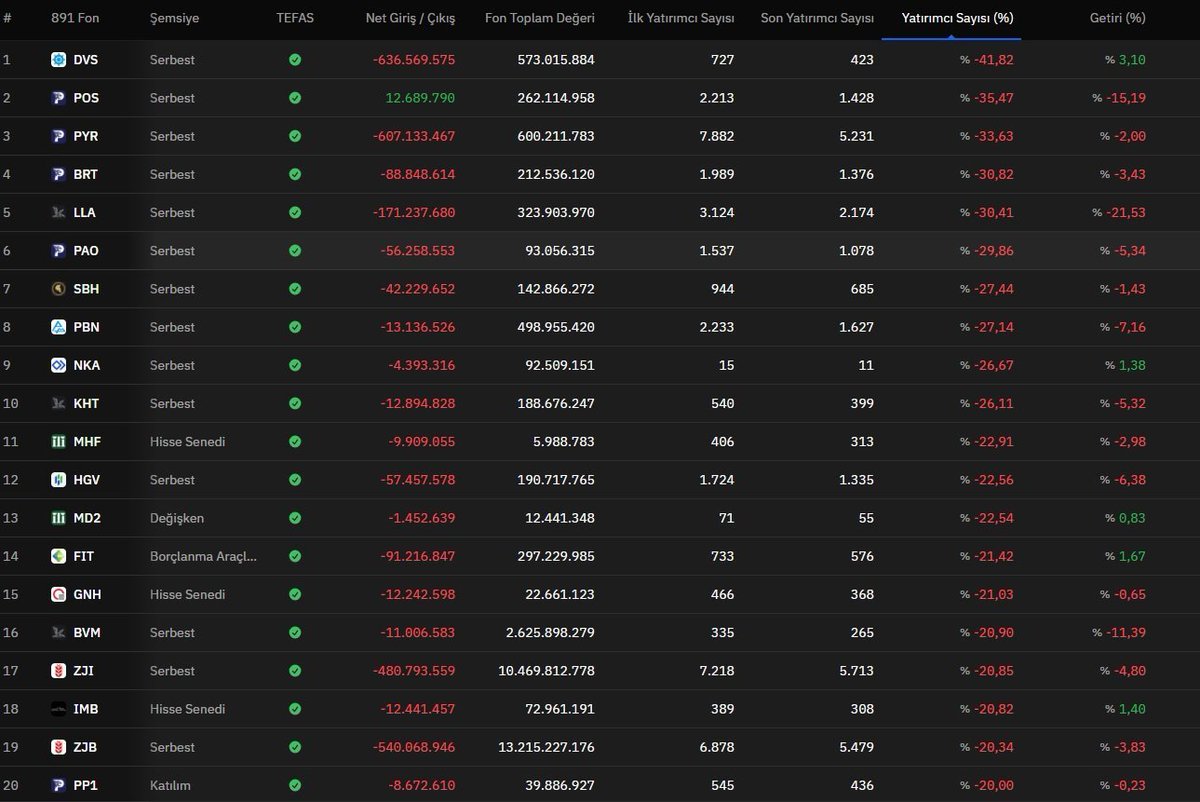Click the IMB fund logo icon

(58, 709)
